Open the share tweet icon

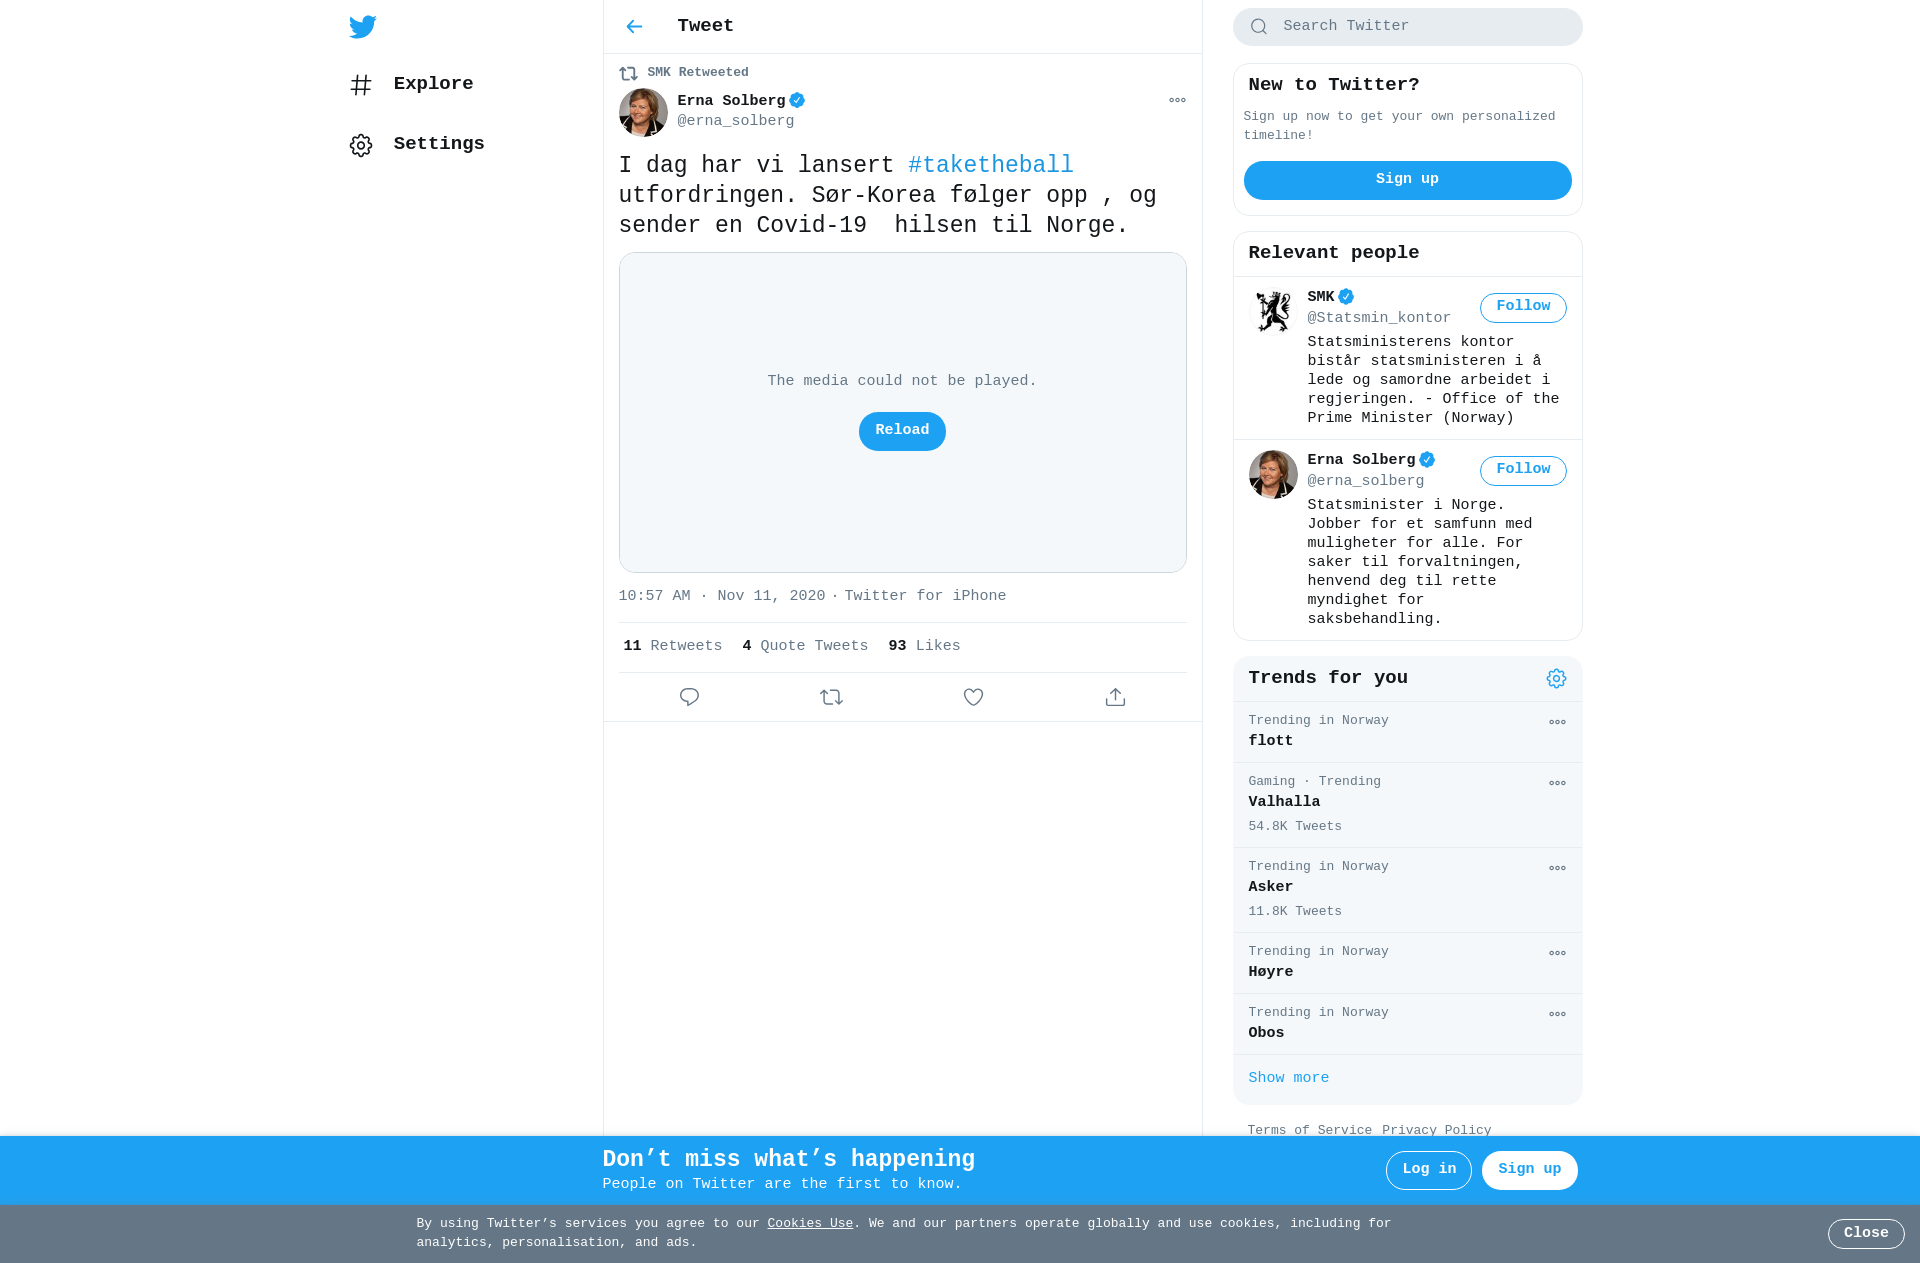click(x=1115, y=697)
